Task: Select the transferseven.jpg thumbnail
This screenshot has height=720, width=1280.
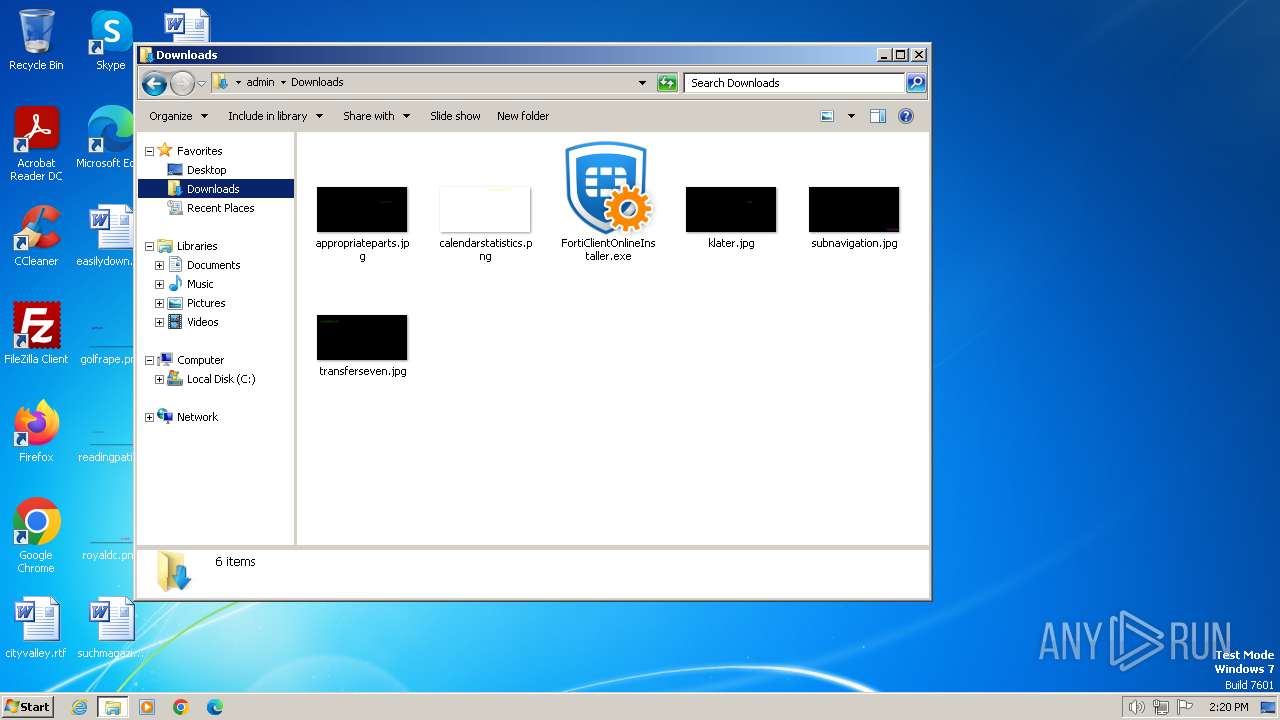Action: 362,337
